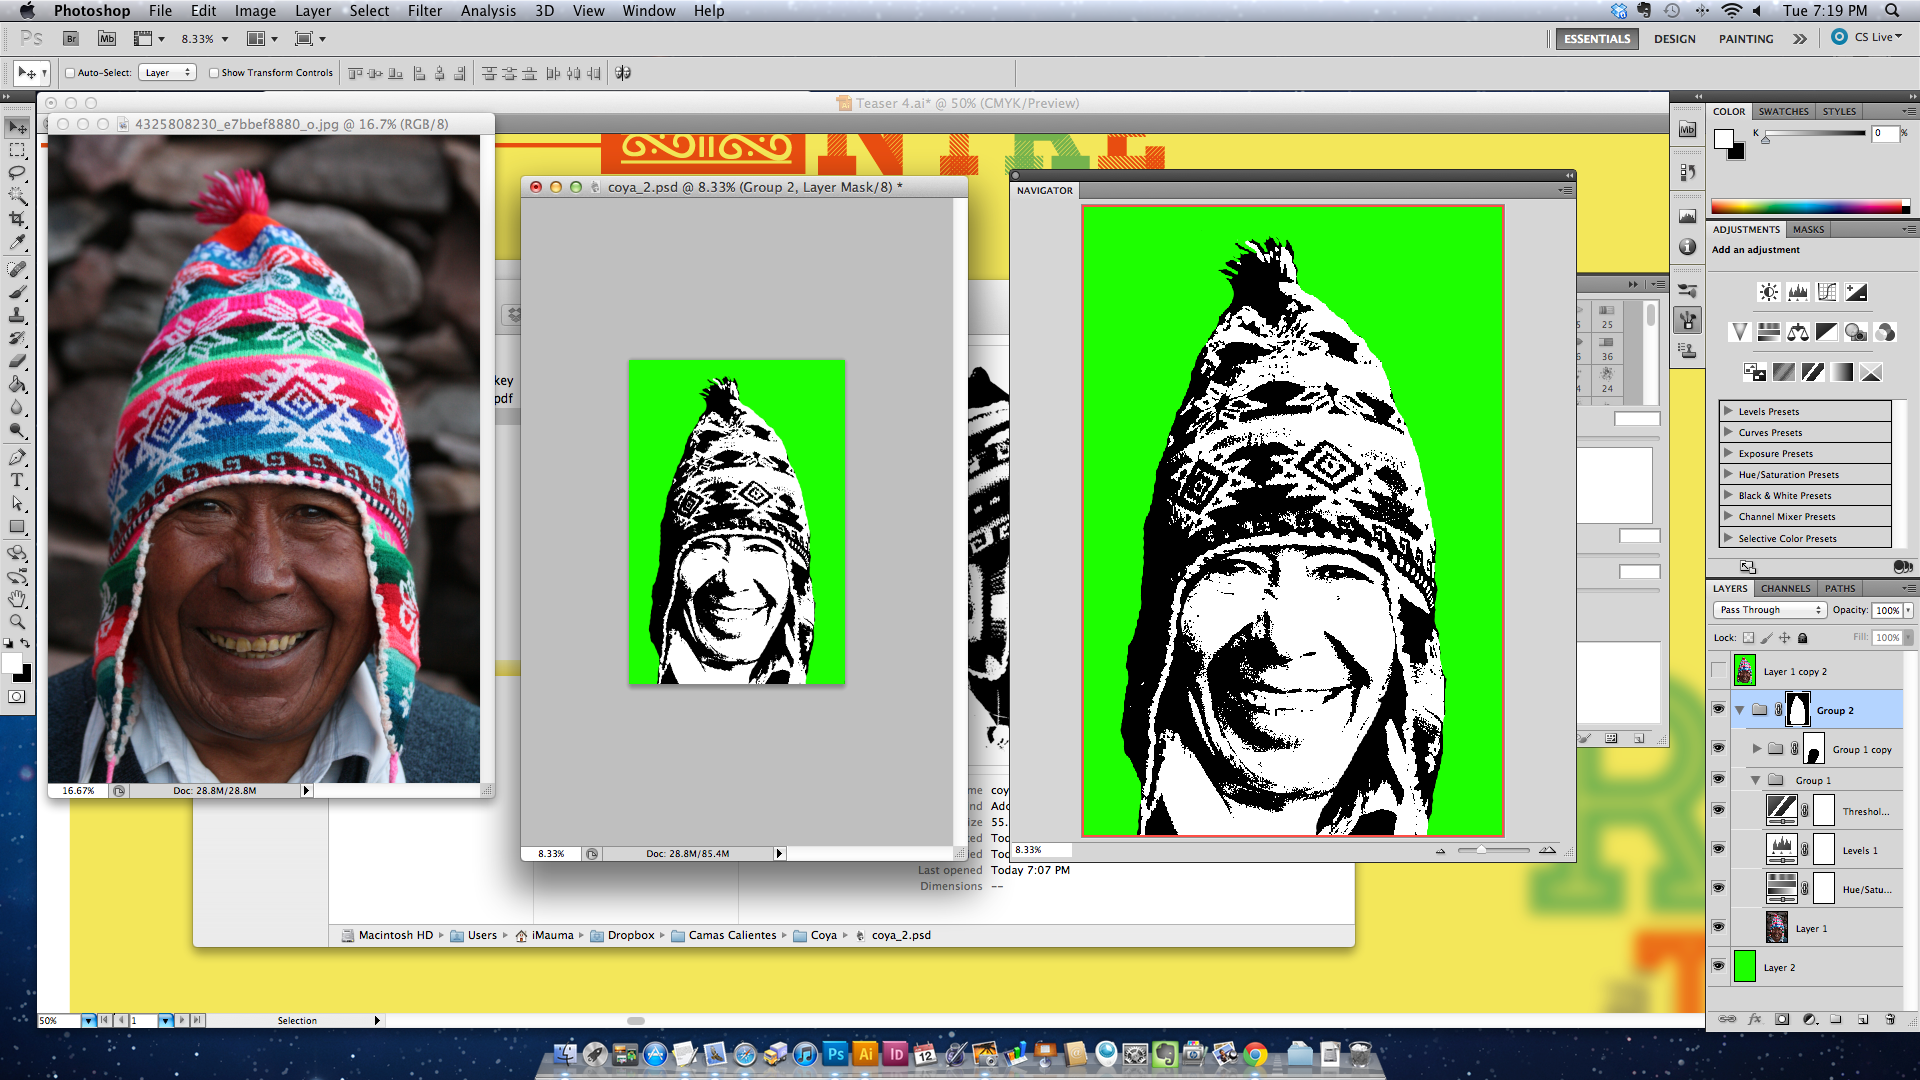This screenshot has width=1920, height=1080.
Task: Add a Threshold adjustment from Adjustments panel
Action: (x=1813, y=372)
